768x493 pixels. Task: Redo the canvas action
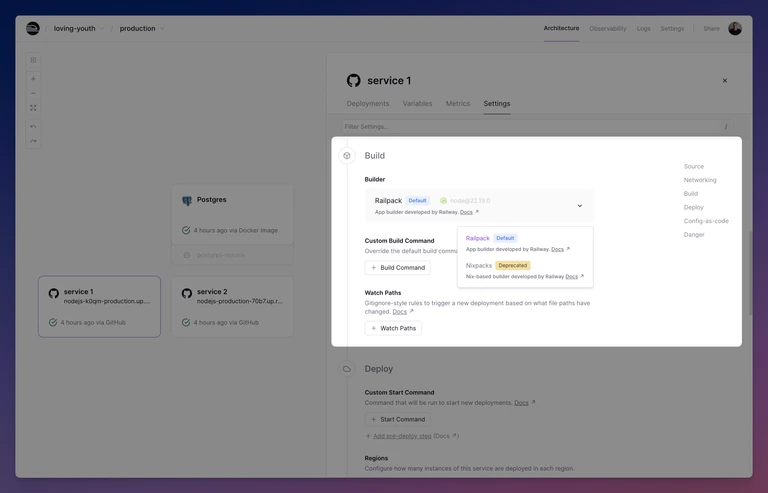pyautogui.click(x=33, y=141)
